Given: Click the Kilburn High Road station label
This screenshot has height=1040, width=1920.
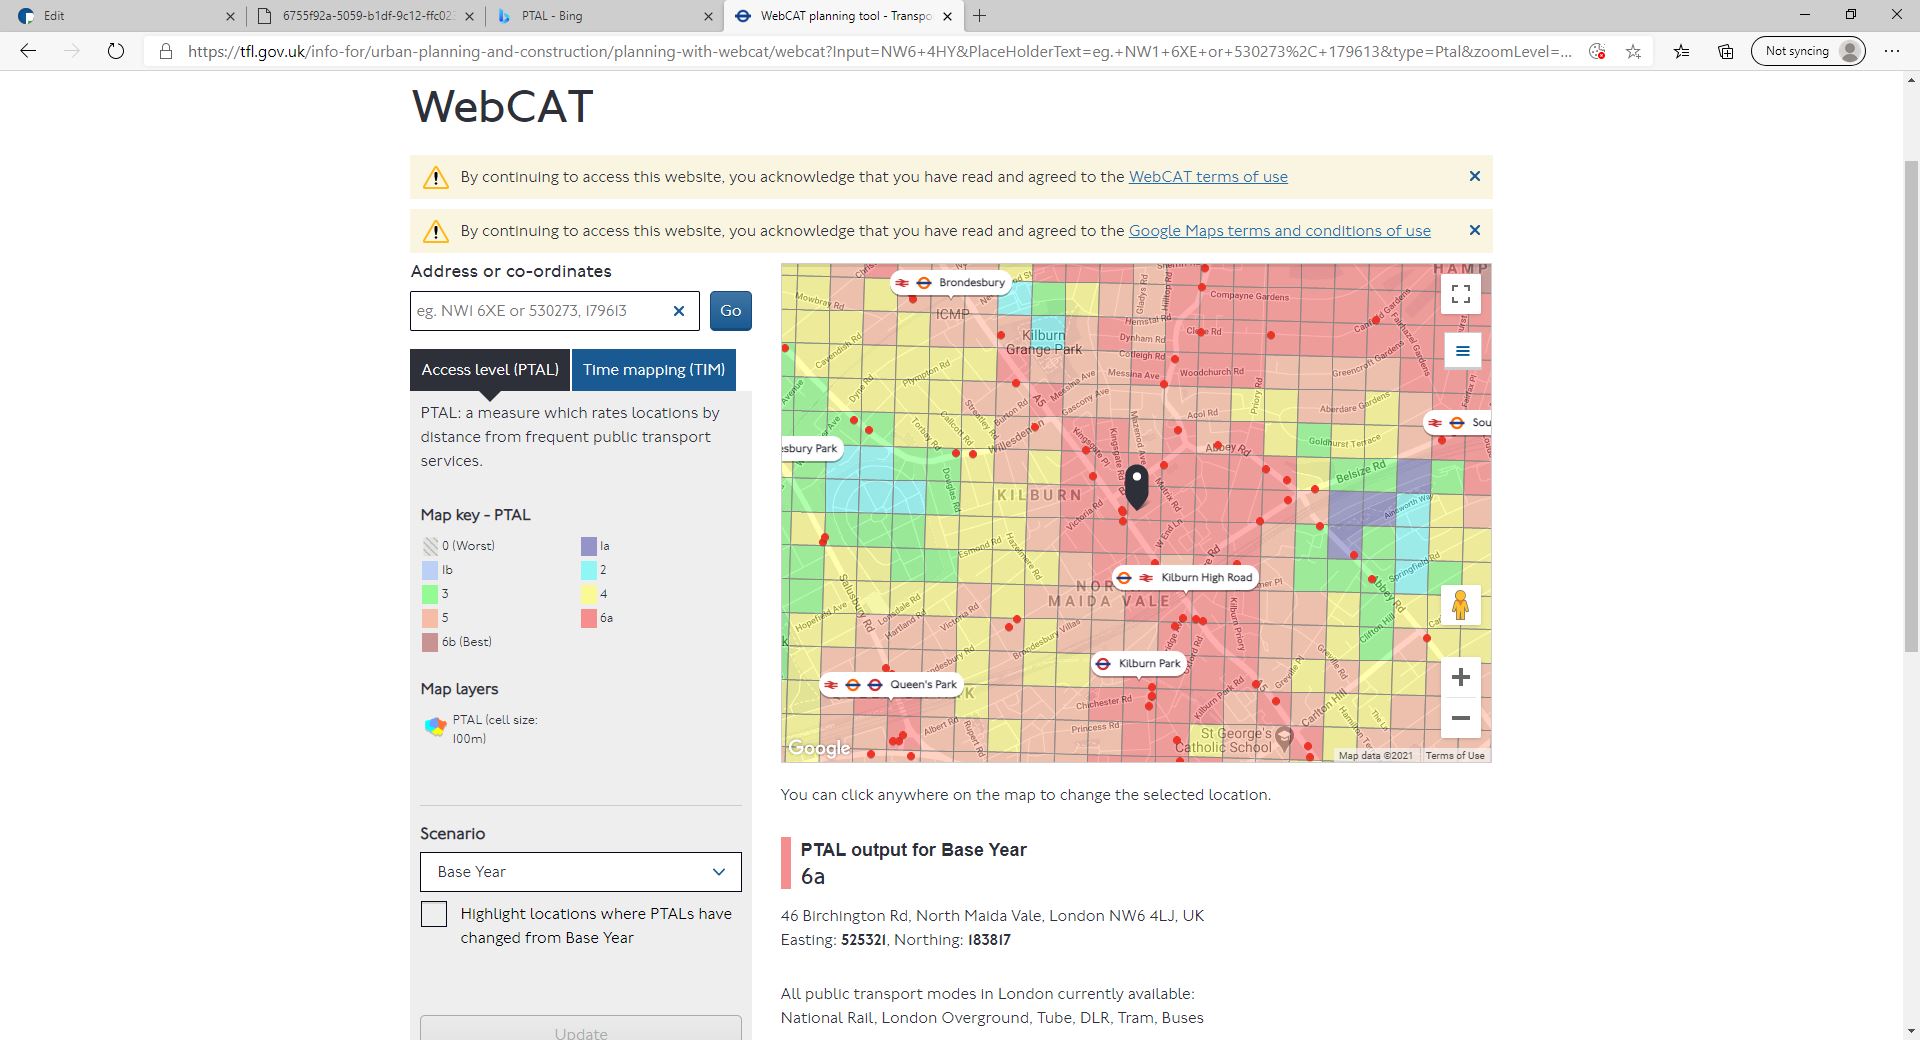Looking at the screenshot, I should (x=1185, y=577).
